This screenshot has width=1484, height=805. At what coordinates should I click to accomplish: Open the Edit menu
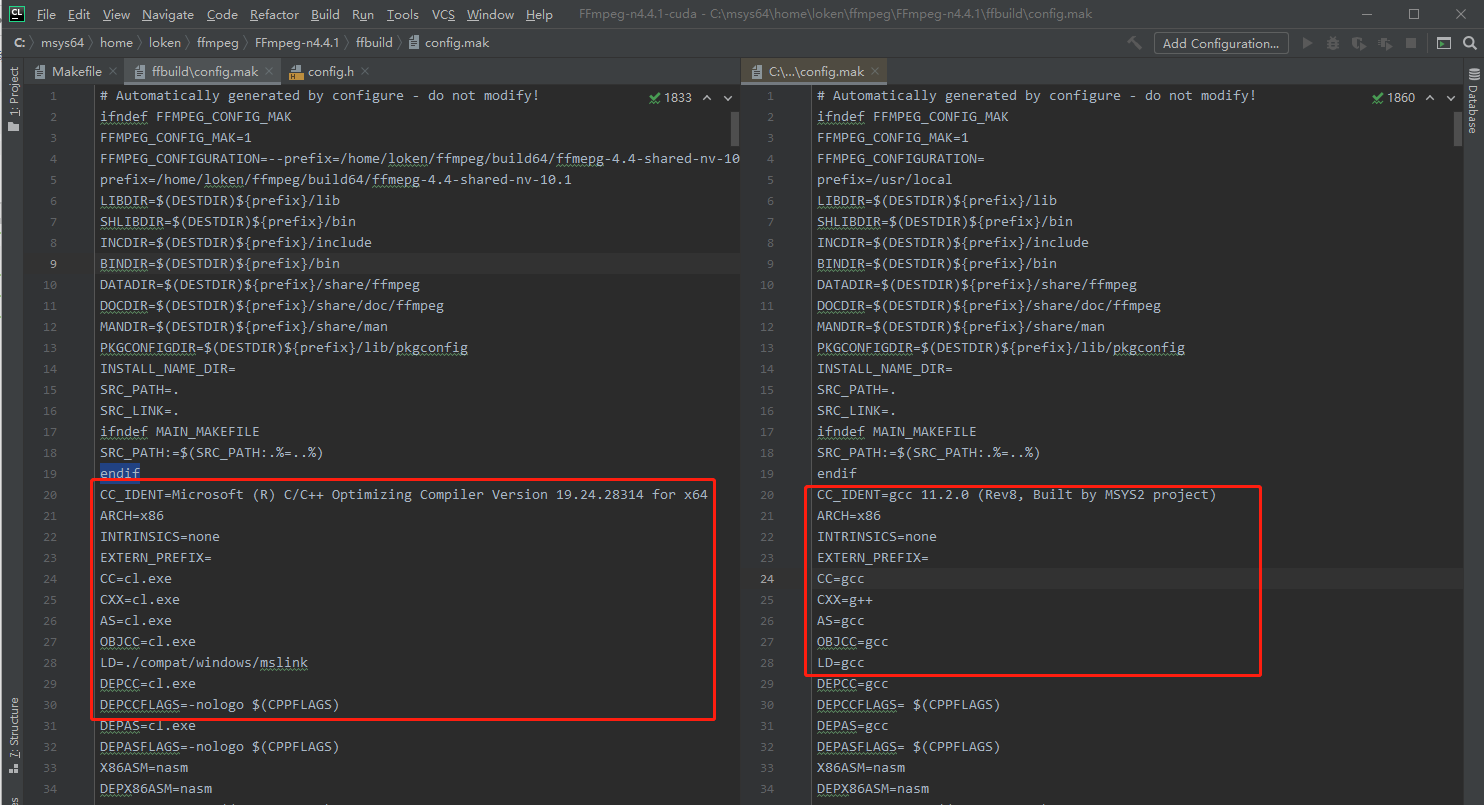79,14
